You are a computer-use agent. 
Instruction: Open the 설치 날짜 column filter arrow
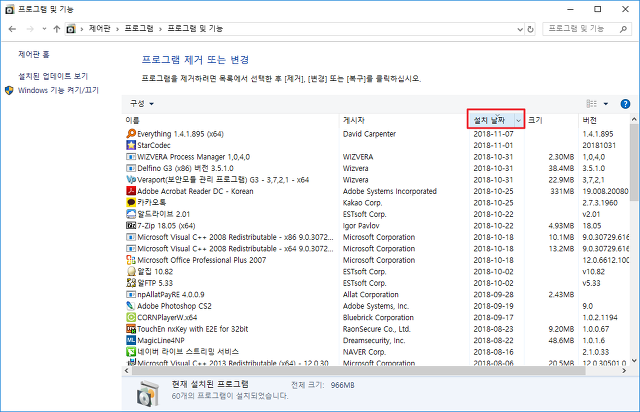[518, 120]
